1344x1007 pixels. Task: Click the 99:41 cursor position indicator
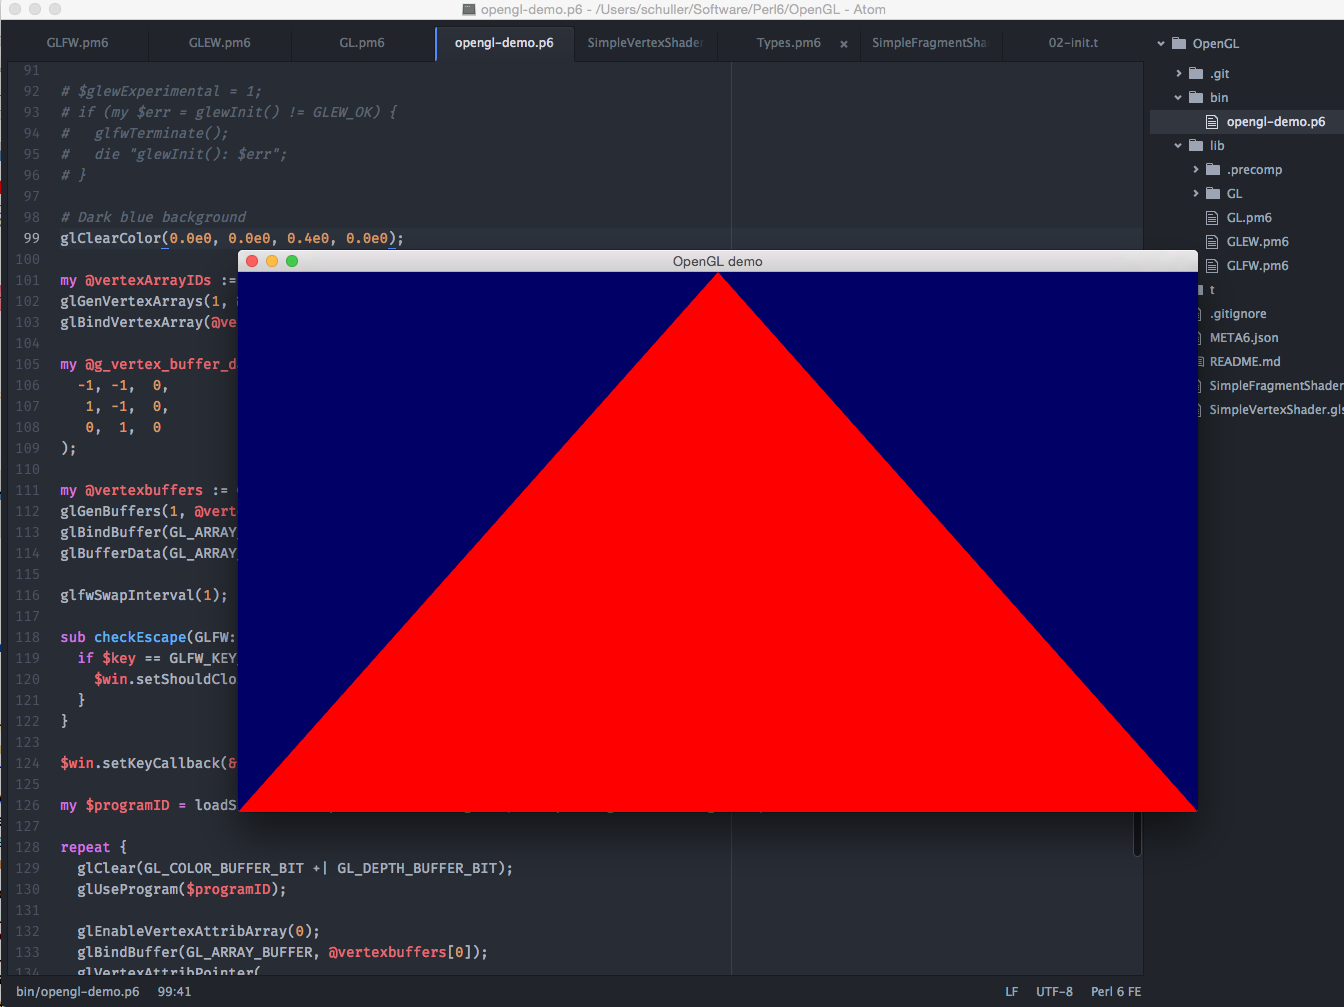pos(174,992)
